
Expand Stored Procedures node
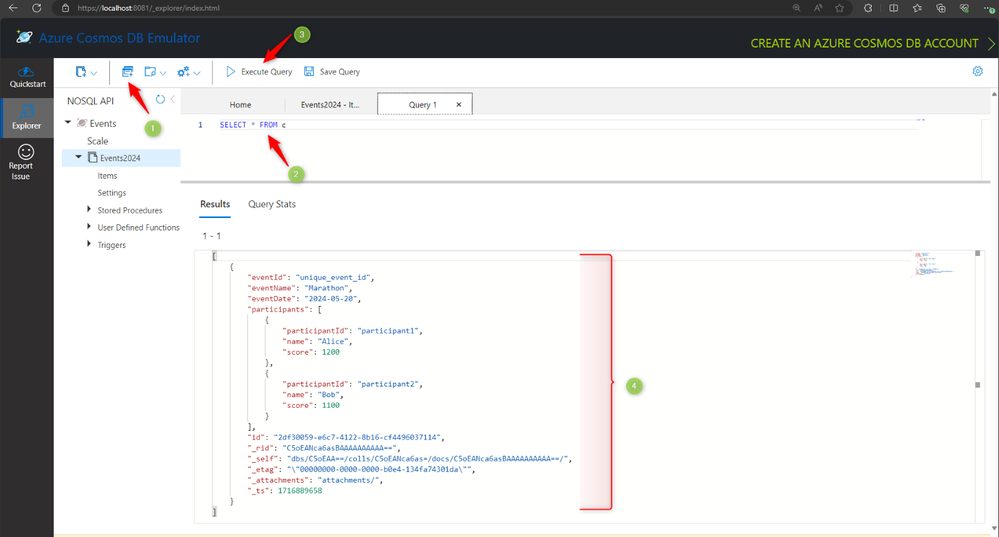(x=89, y=209)
